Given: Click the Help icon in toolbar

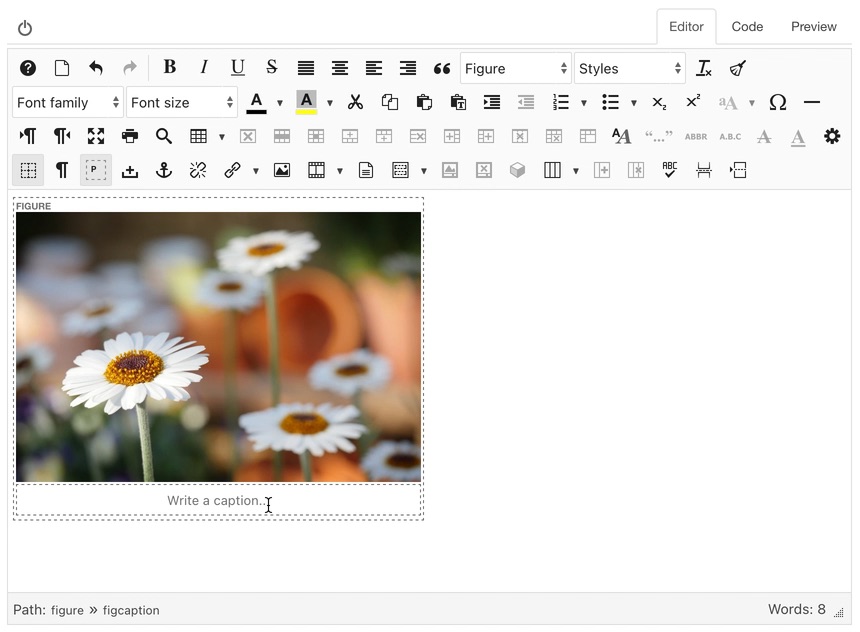Looking at the screenshot, I should pos(28,68).
